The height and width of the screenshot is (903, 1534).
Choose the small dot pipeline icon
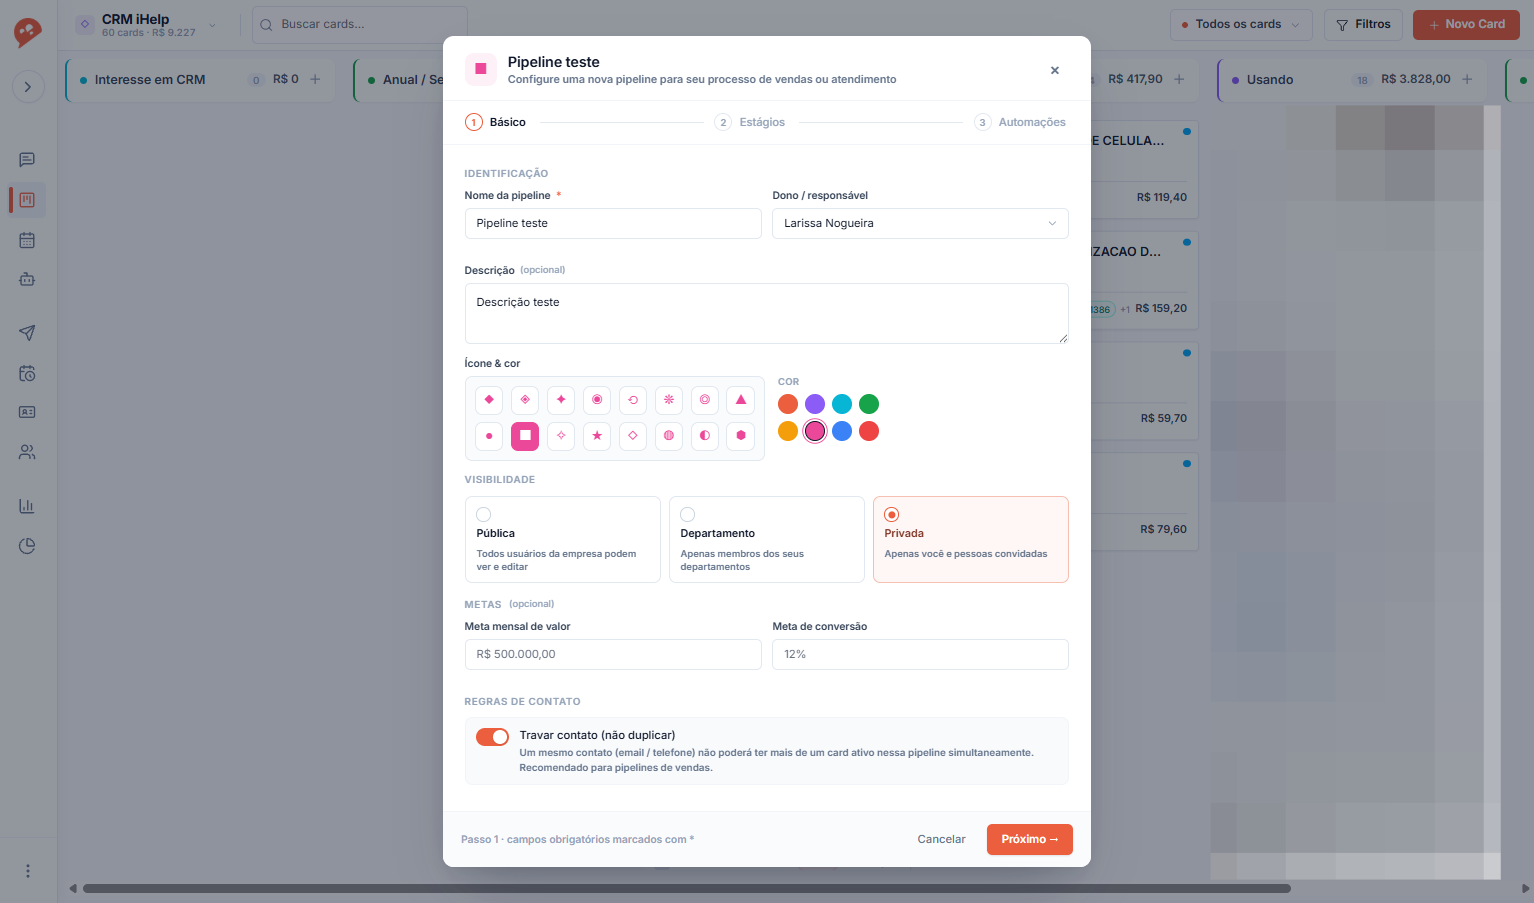489,436
